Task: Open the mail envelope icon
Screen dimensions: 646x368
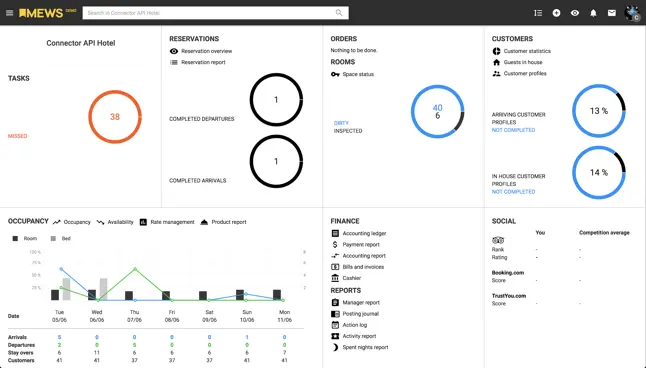Action: (x=612, y=13)
